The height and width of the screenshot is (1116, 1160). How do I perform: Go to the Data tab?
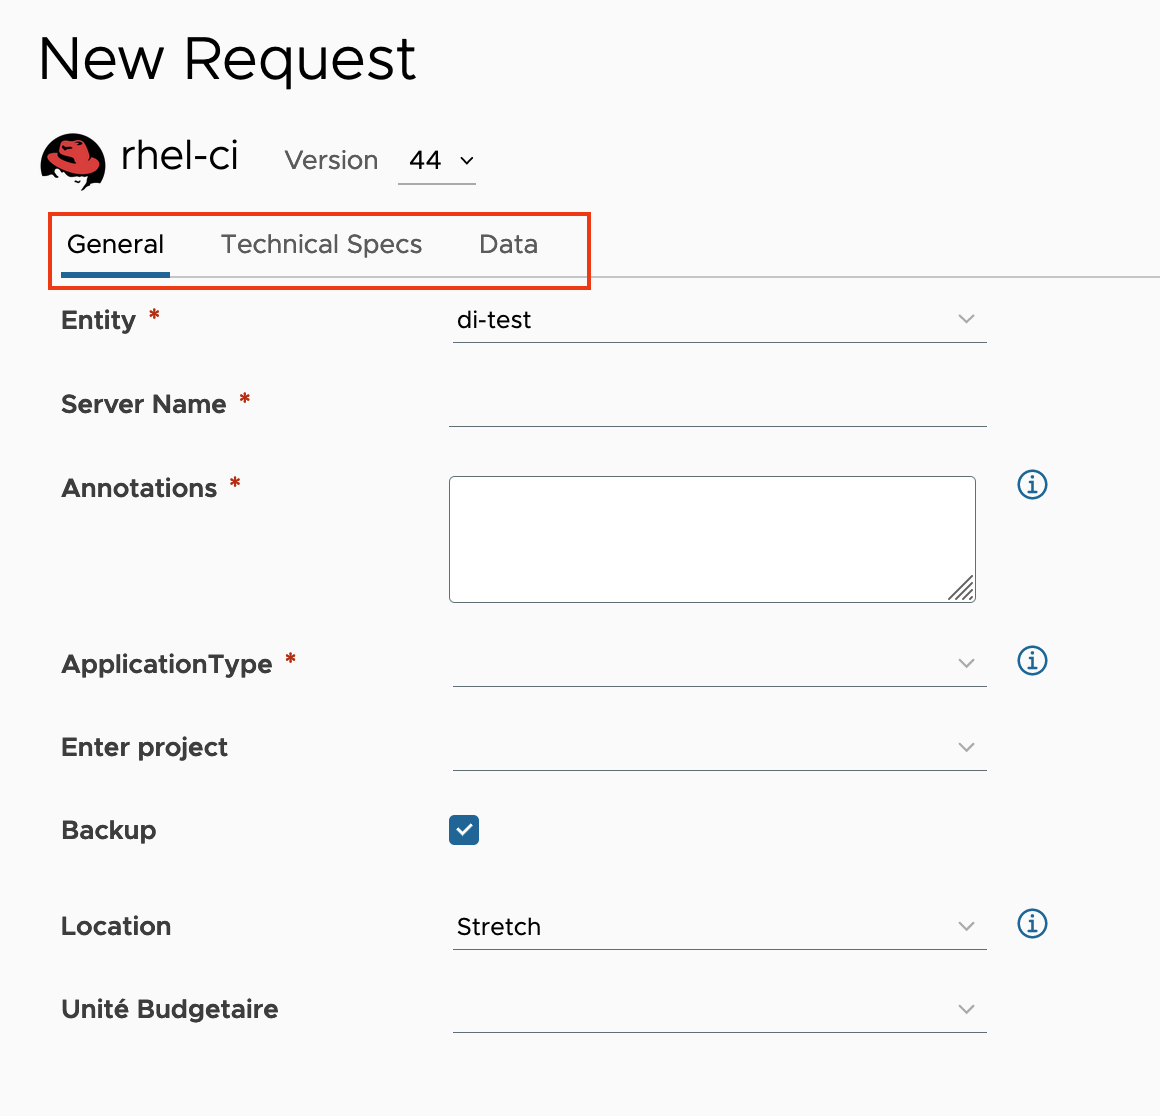(508, 245)
